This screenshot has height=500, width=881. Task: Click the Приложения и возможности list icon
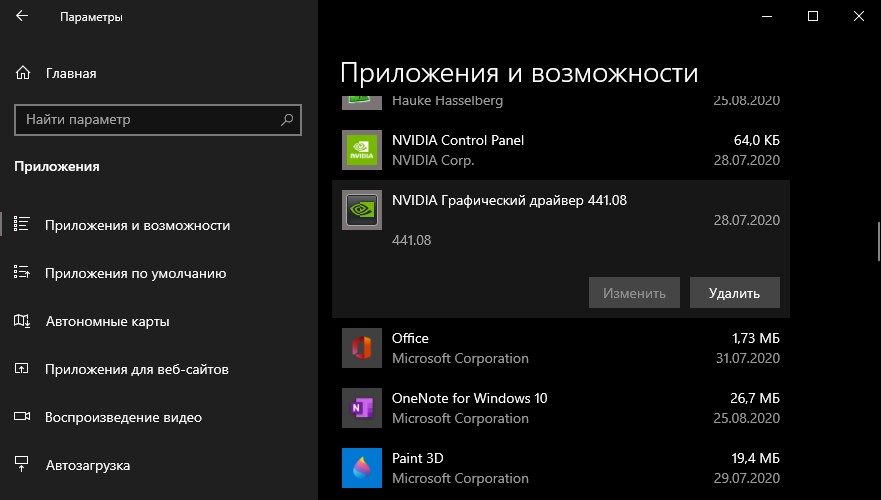tap(21, 224)
